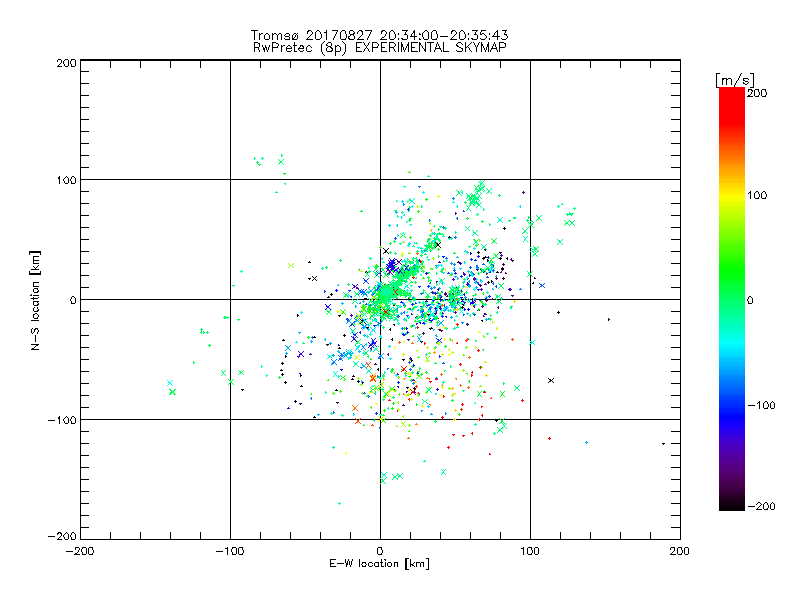Click the colorbar tick label '-100'
This screenshot has height=600, width=800.
[x=761, y=405]
